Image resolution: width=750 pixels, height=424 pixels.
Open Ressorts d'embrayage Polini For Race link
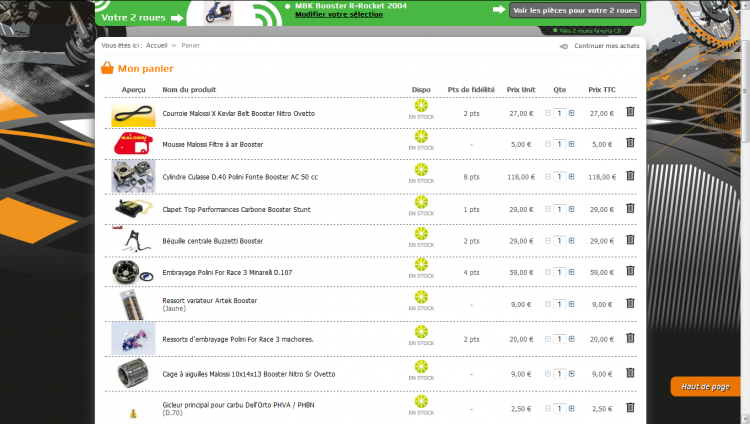coord(238,339)
